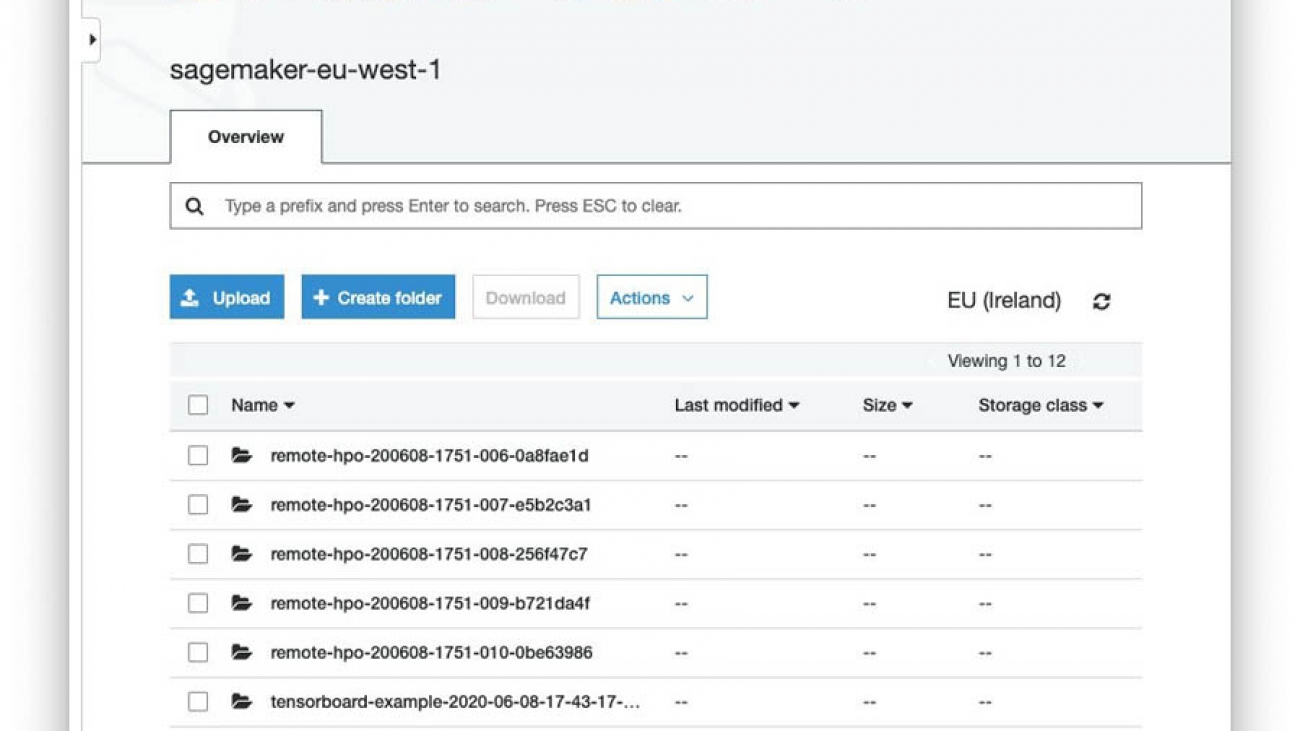This screenshot has width=1300, height=731.
Task: Click the magnifier search icon
Action: pyautogui.click(x=194, y=207)
